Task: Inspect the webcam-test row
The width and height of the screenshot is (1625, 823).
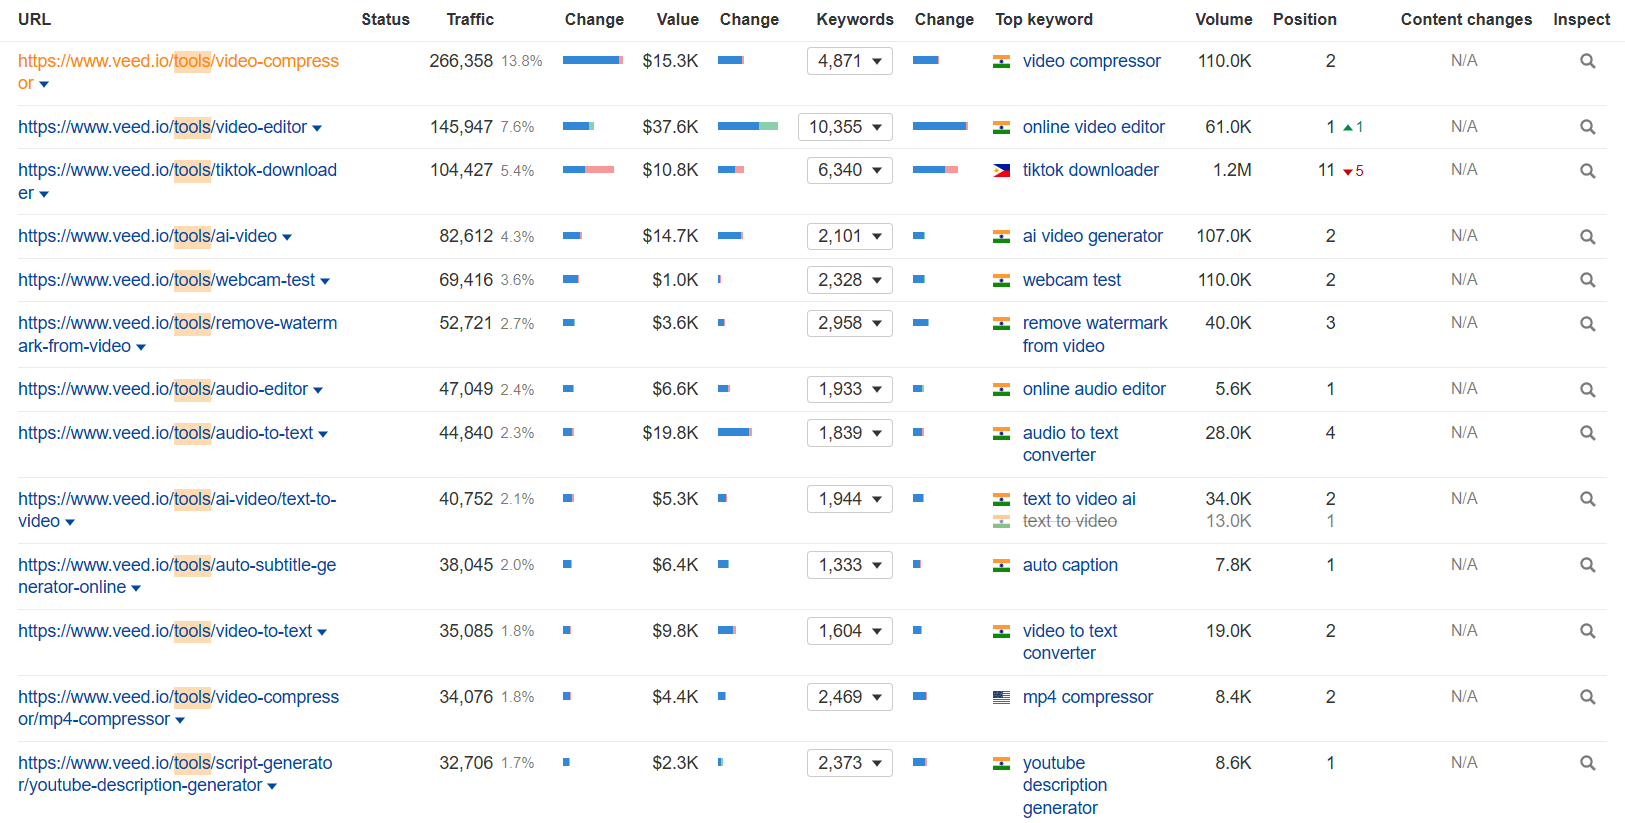Action: 1587,280
